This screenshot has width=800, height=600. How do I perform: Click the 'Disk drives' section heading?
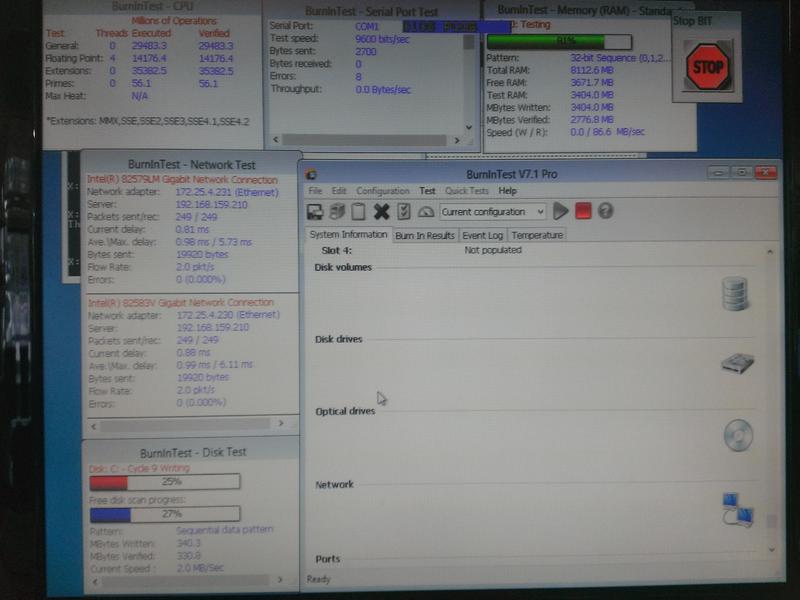pyautogui.click(x=339, y=339)
